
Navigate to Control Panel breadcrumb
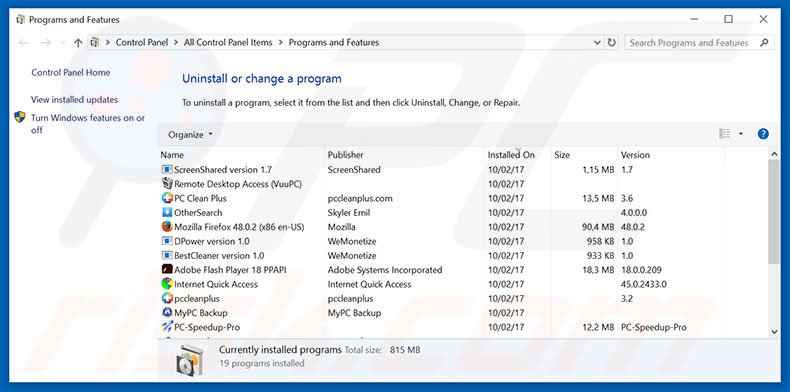(x=142, y=43)
